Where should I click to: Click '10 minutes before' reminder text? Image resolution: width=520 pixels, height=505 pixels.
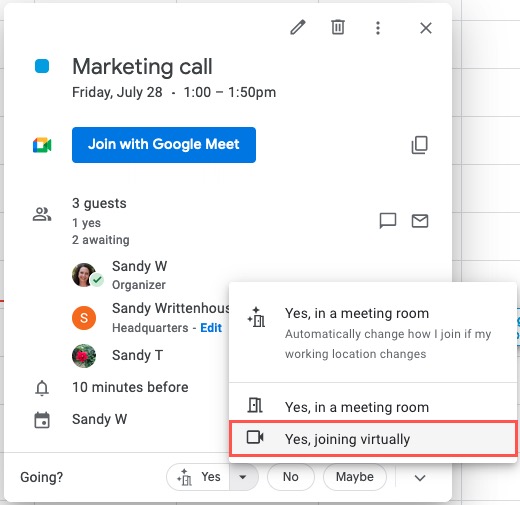(130, 387)
